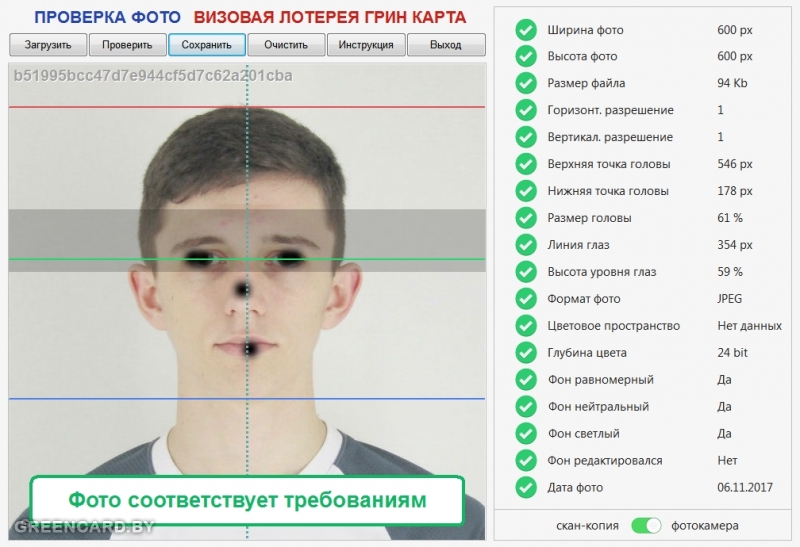The image size is (800, 547).
Task: Click green check icon beside Ширина фото
Action: [526, 30]
